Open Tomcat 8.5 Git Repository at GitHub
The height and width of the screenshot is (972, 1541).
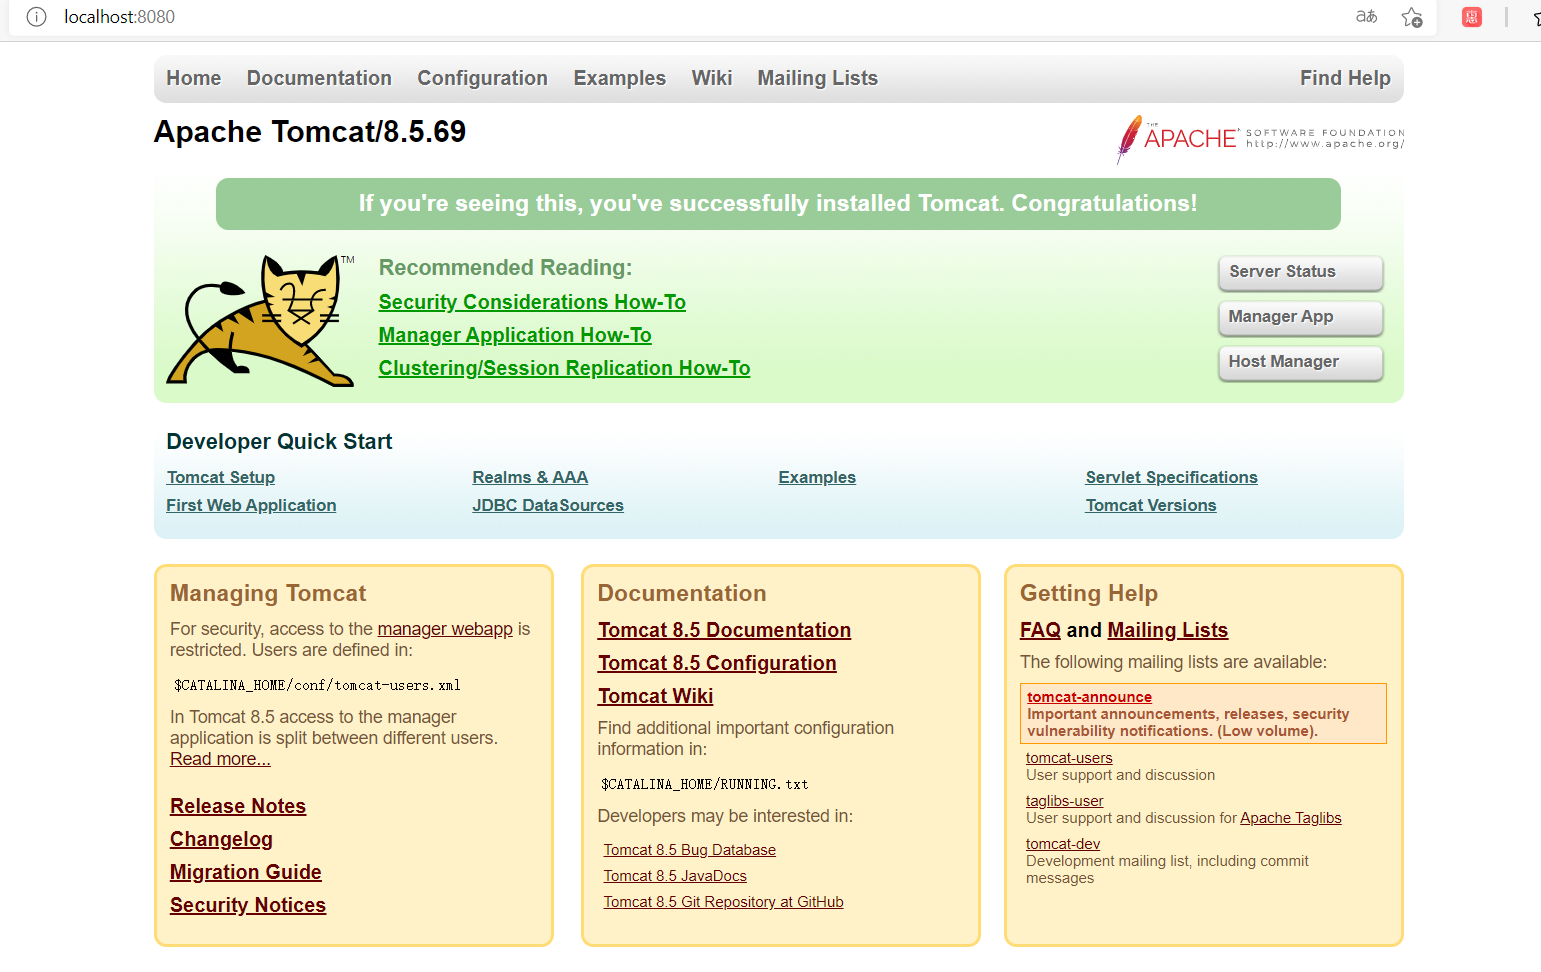723,902
